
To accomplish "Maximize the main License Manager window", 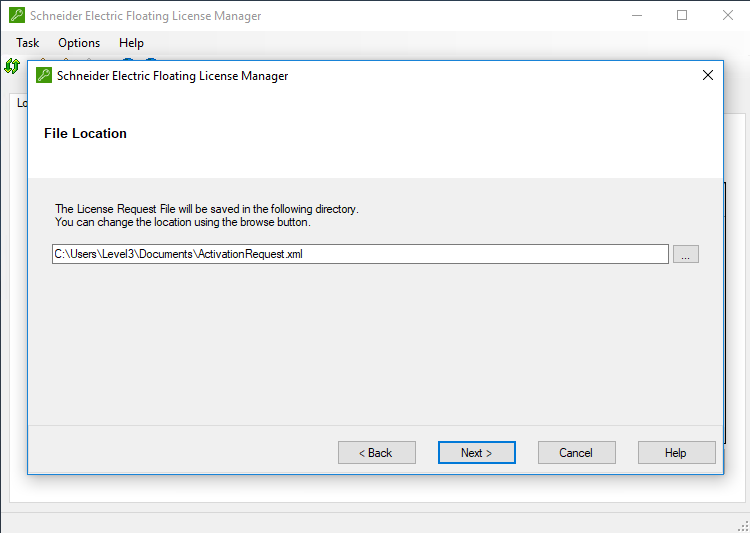I will [x=682, y=15].
